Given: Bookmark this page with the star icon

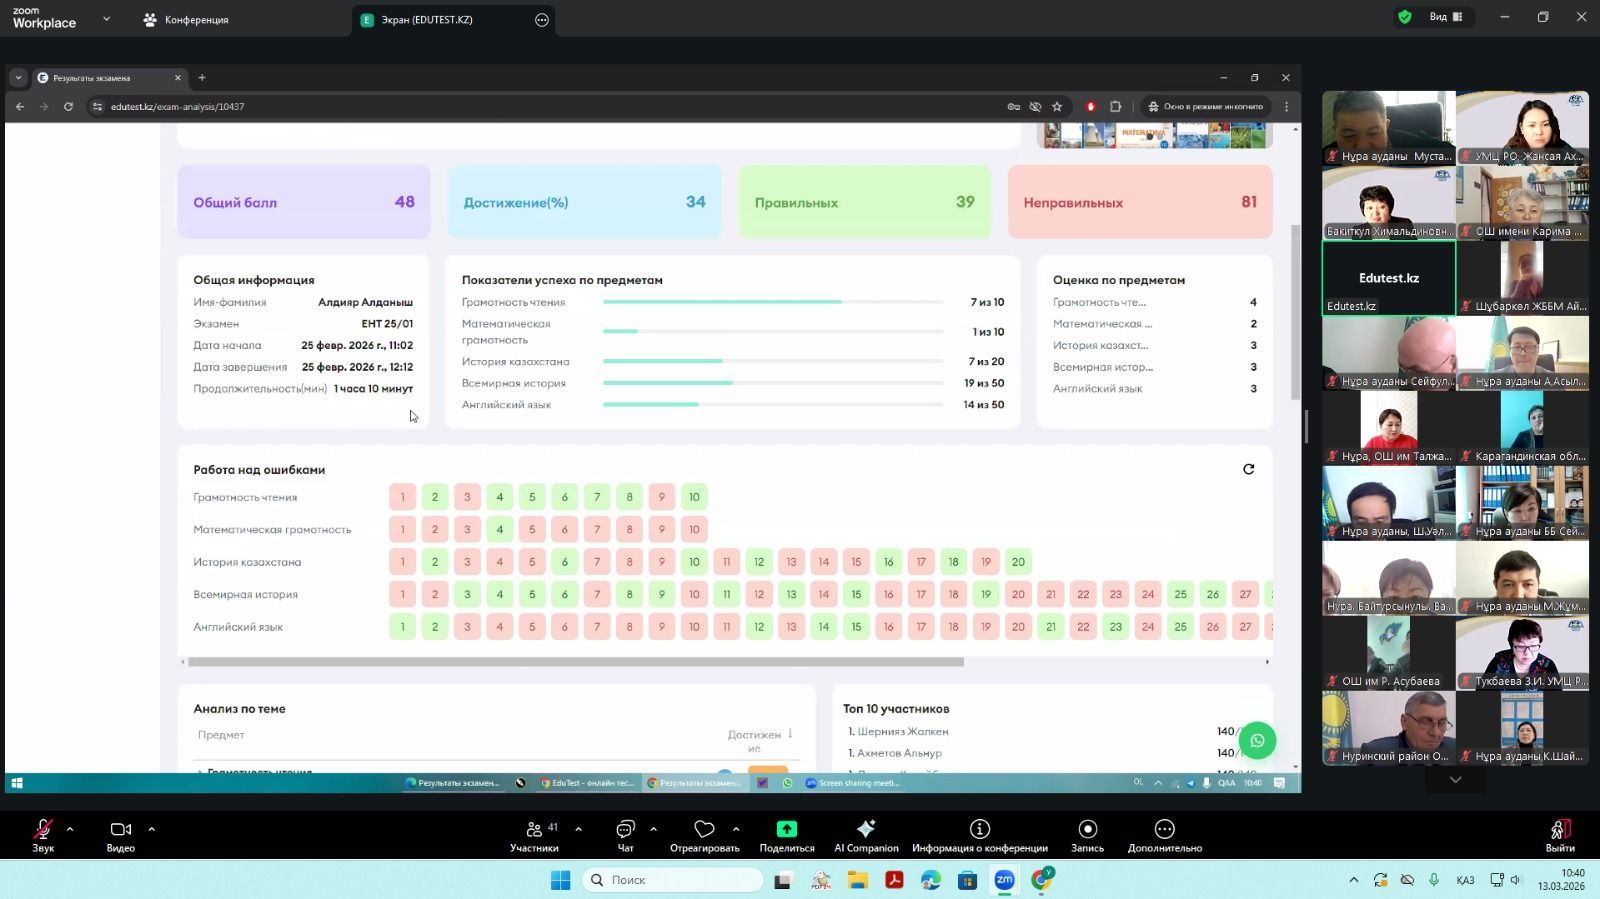Looking at the screenshot, I should (x=1057, y=107).
